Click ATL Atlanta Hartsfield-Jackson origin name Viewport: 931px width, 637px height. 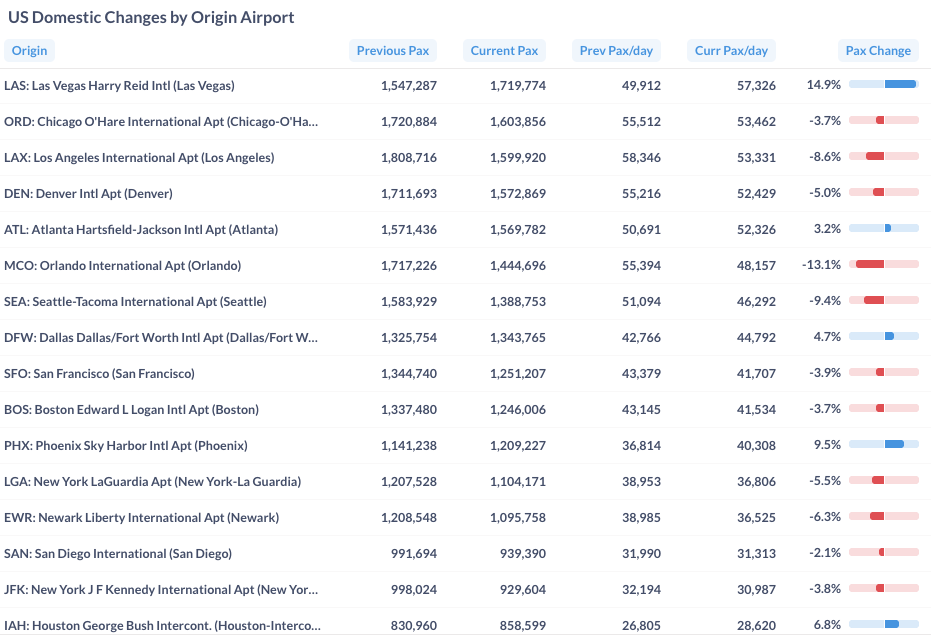141,230
